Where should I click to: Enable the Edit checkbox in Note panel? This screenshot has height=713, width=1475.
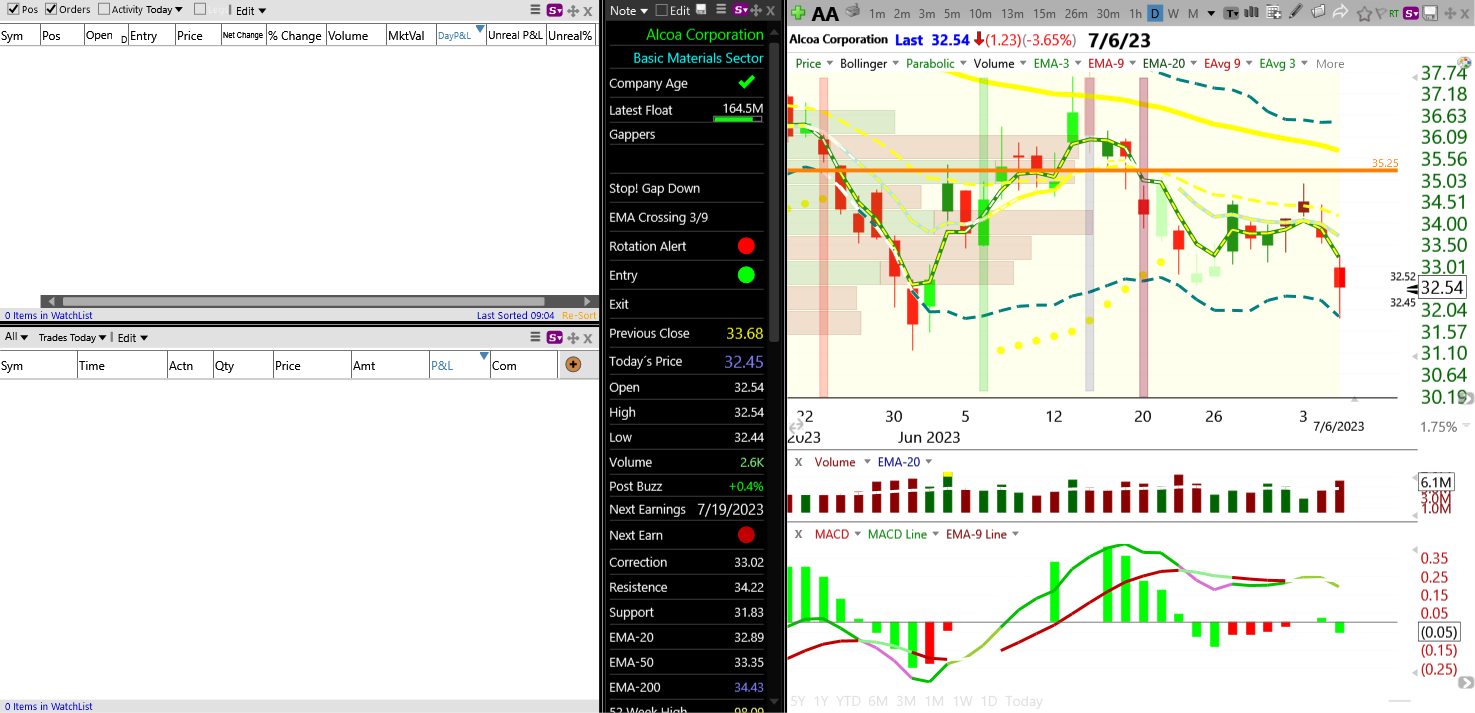tap(661, 10)
